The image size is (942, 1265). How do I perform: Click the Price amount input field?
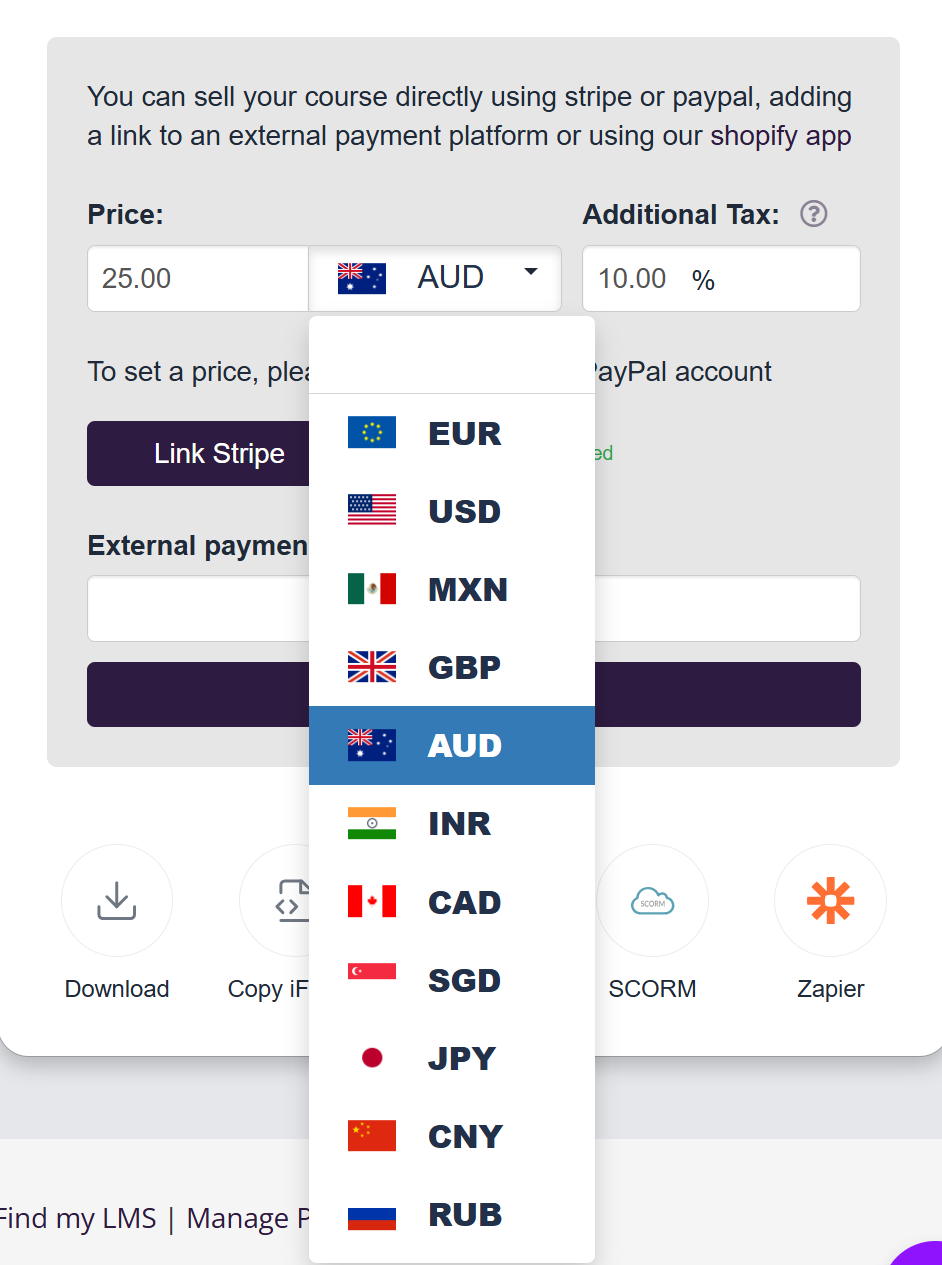[198, 278]
